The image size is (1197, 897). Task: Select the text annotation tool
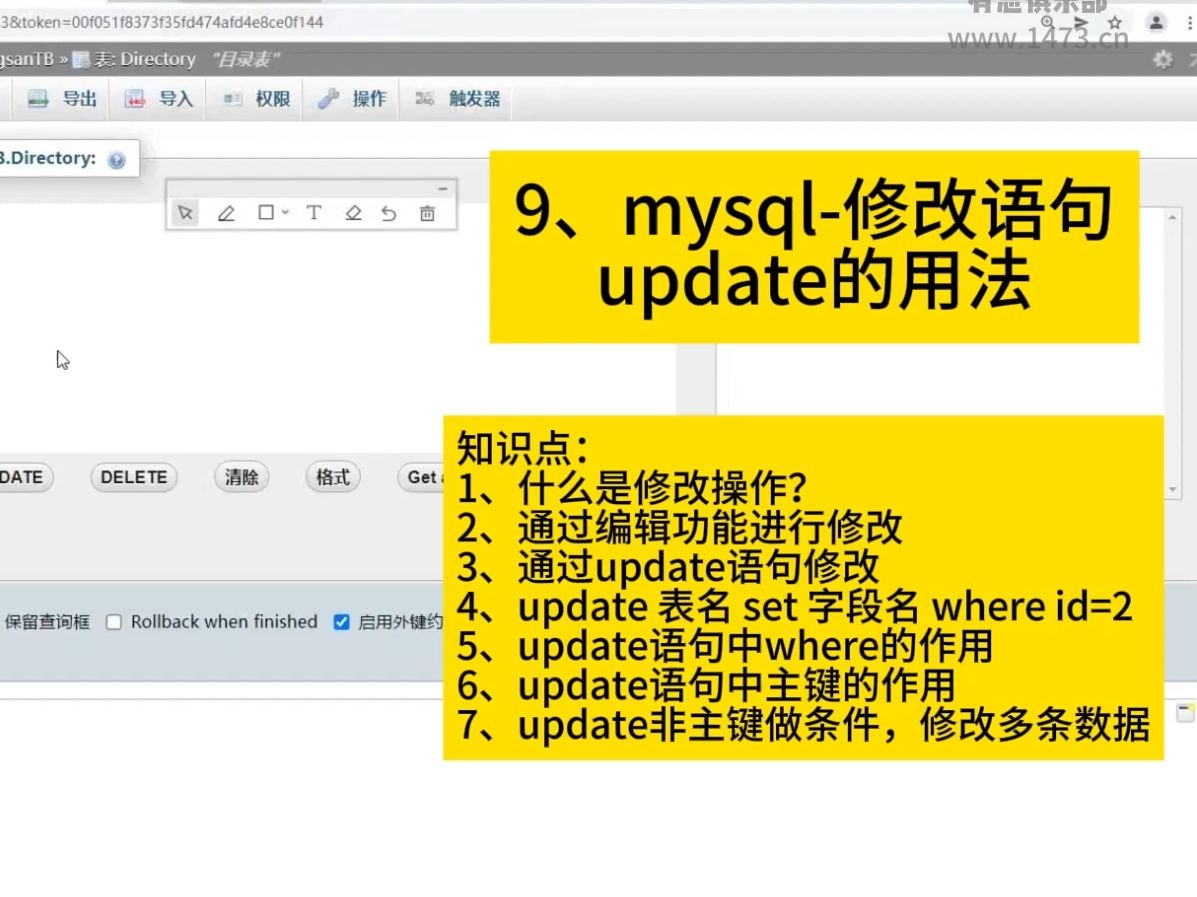pos(313,212)
